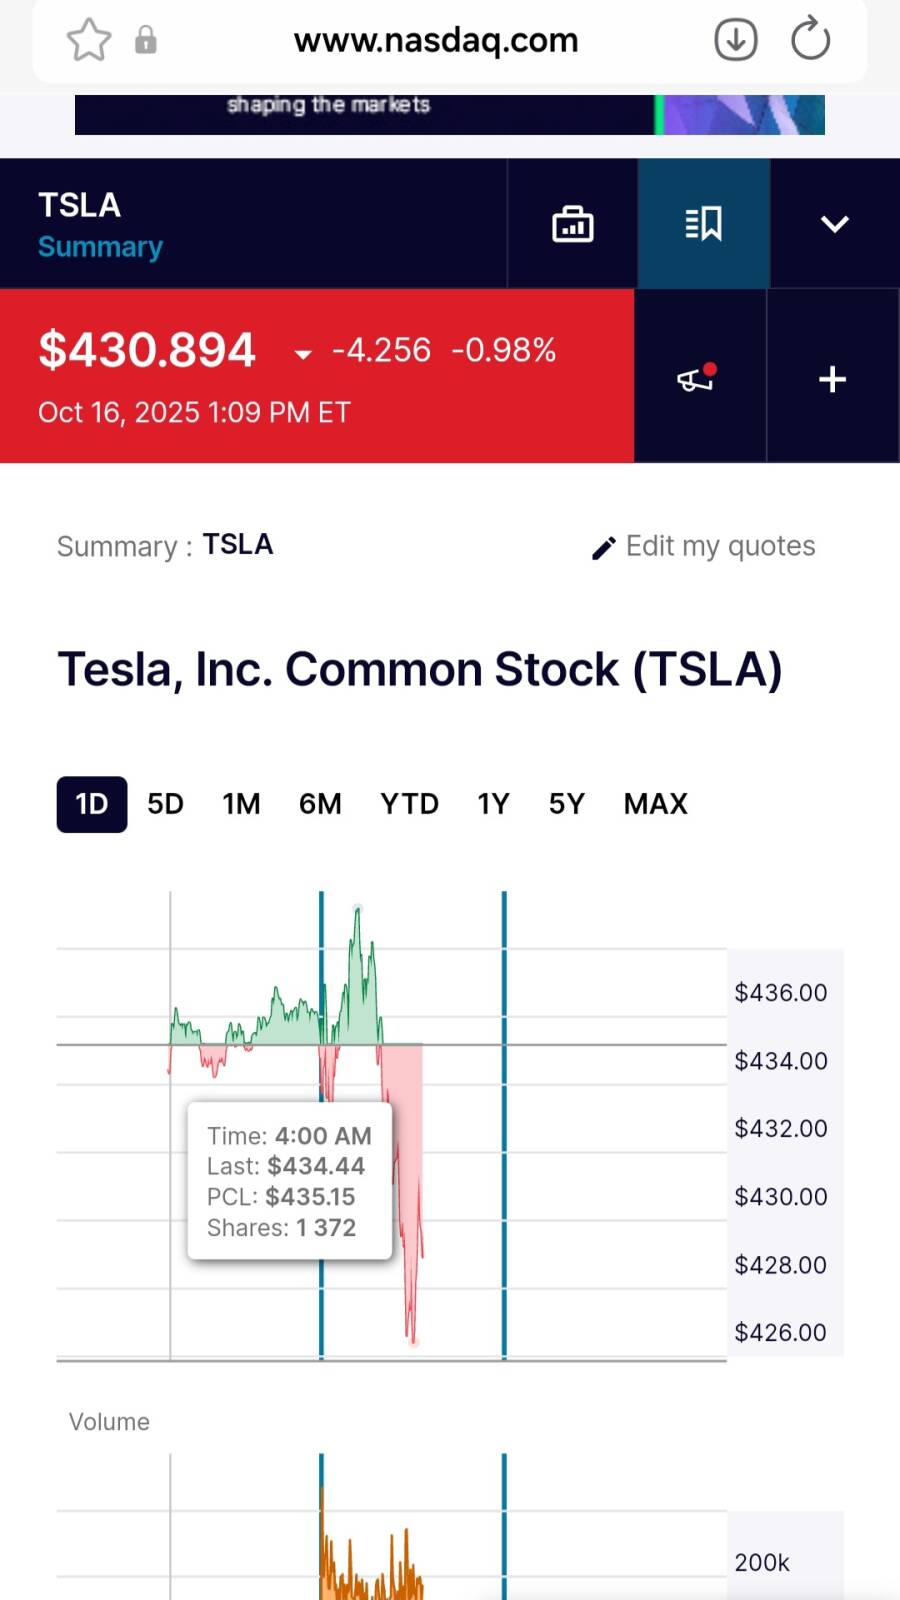Click the pencil Edit my quotes icon
This screenshot has width=900, height=1600.
click(x=603, y=548)
